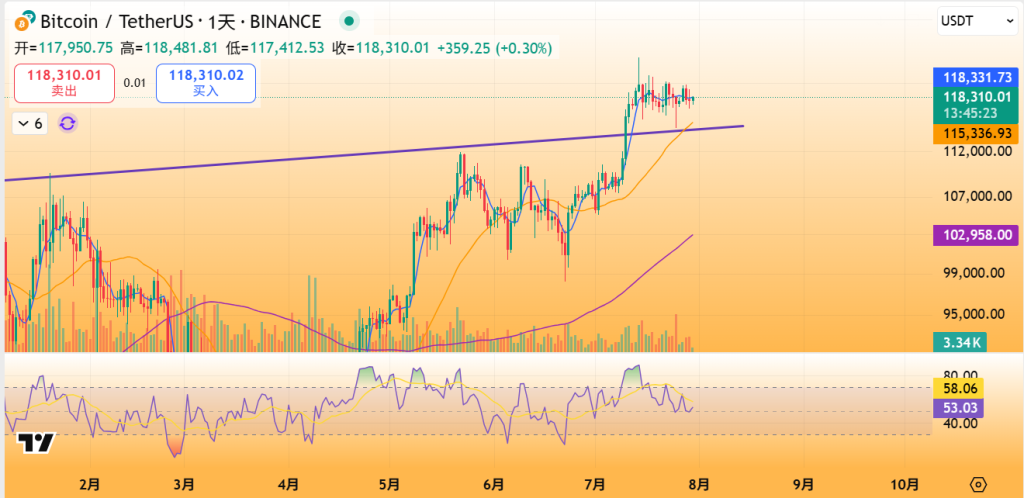The image size is (1024, 498).
Task: Click the 9月 label on time axis
Action: pyautogui.click(x=802, y=484)
